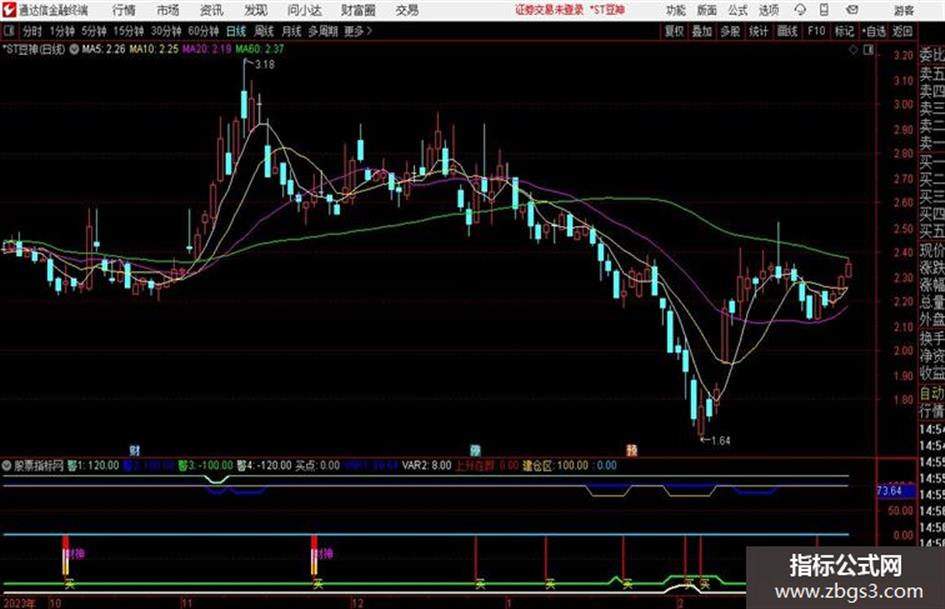Click the 复权 toolbar button

[x=674, y=31]
